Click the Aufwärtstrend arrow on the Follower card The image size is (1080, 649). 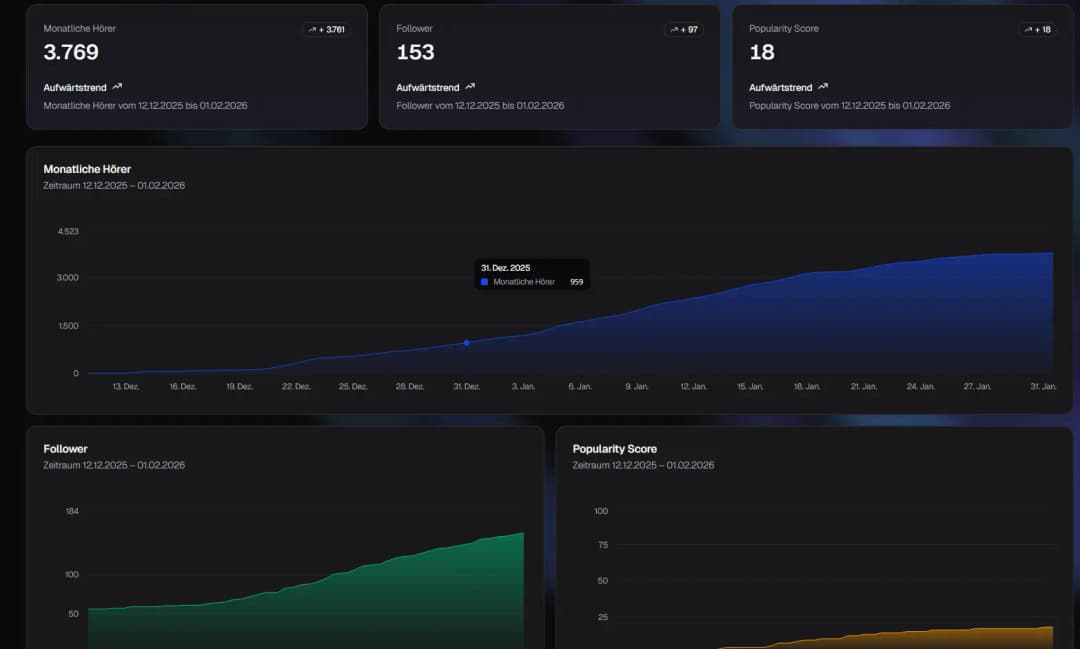469,87
